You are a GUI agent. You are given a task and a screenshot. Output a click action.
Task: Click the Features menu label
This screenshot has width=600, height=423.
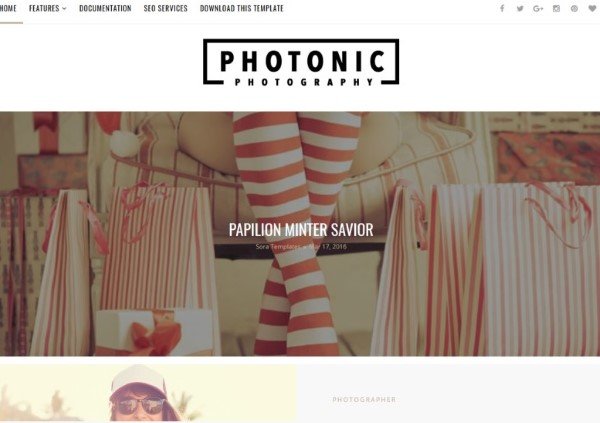[44, 8]
